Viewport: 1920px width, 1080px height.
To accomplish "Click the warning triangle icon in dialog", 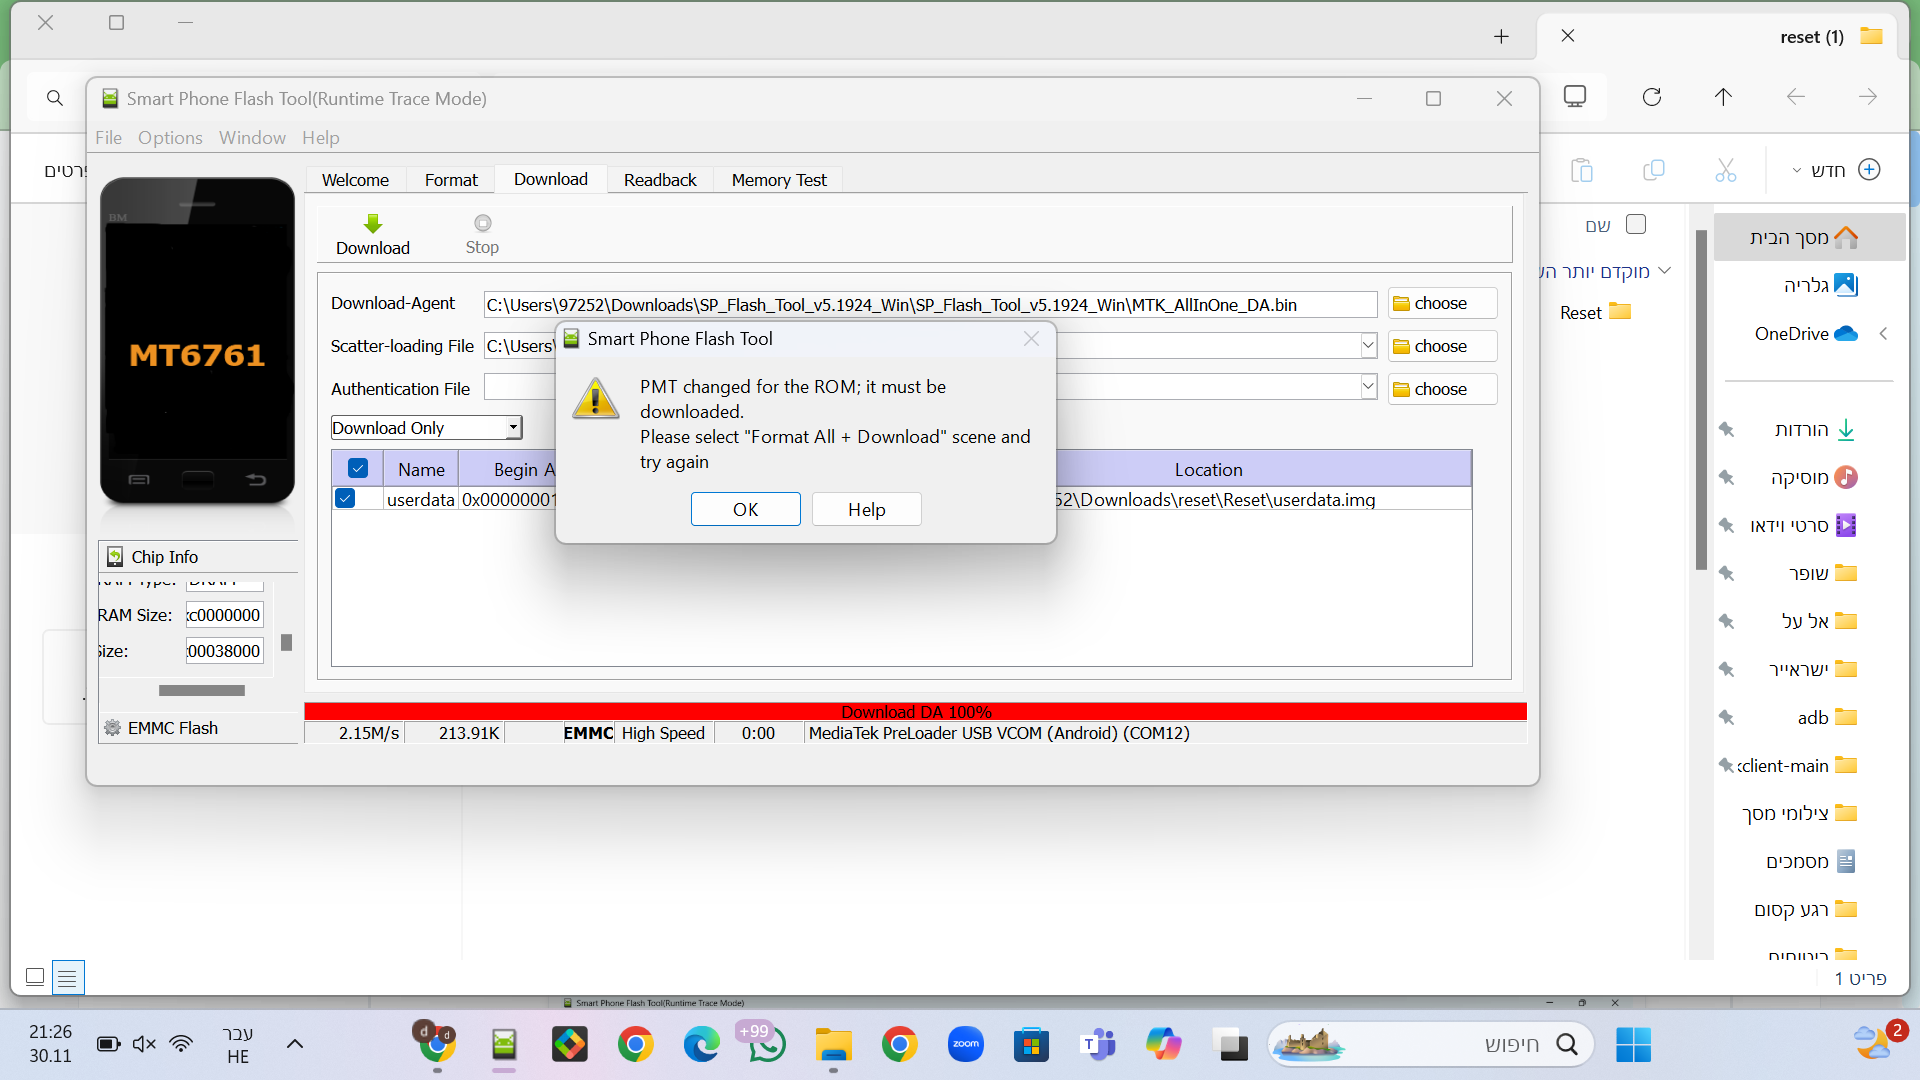I will click(596, 399).
